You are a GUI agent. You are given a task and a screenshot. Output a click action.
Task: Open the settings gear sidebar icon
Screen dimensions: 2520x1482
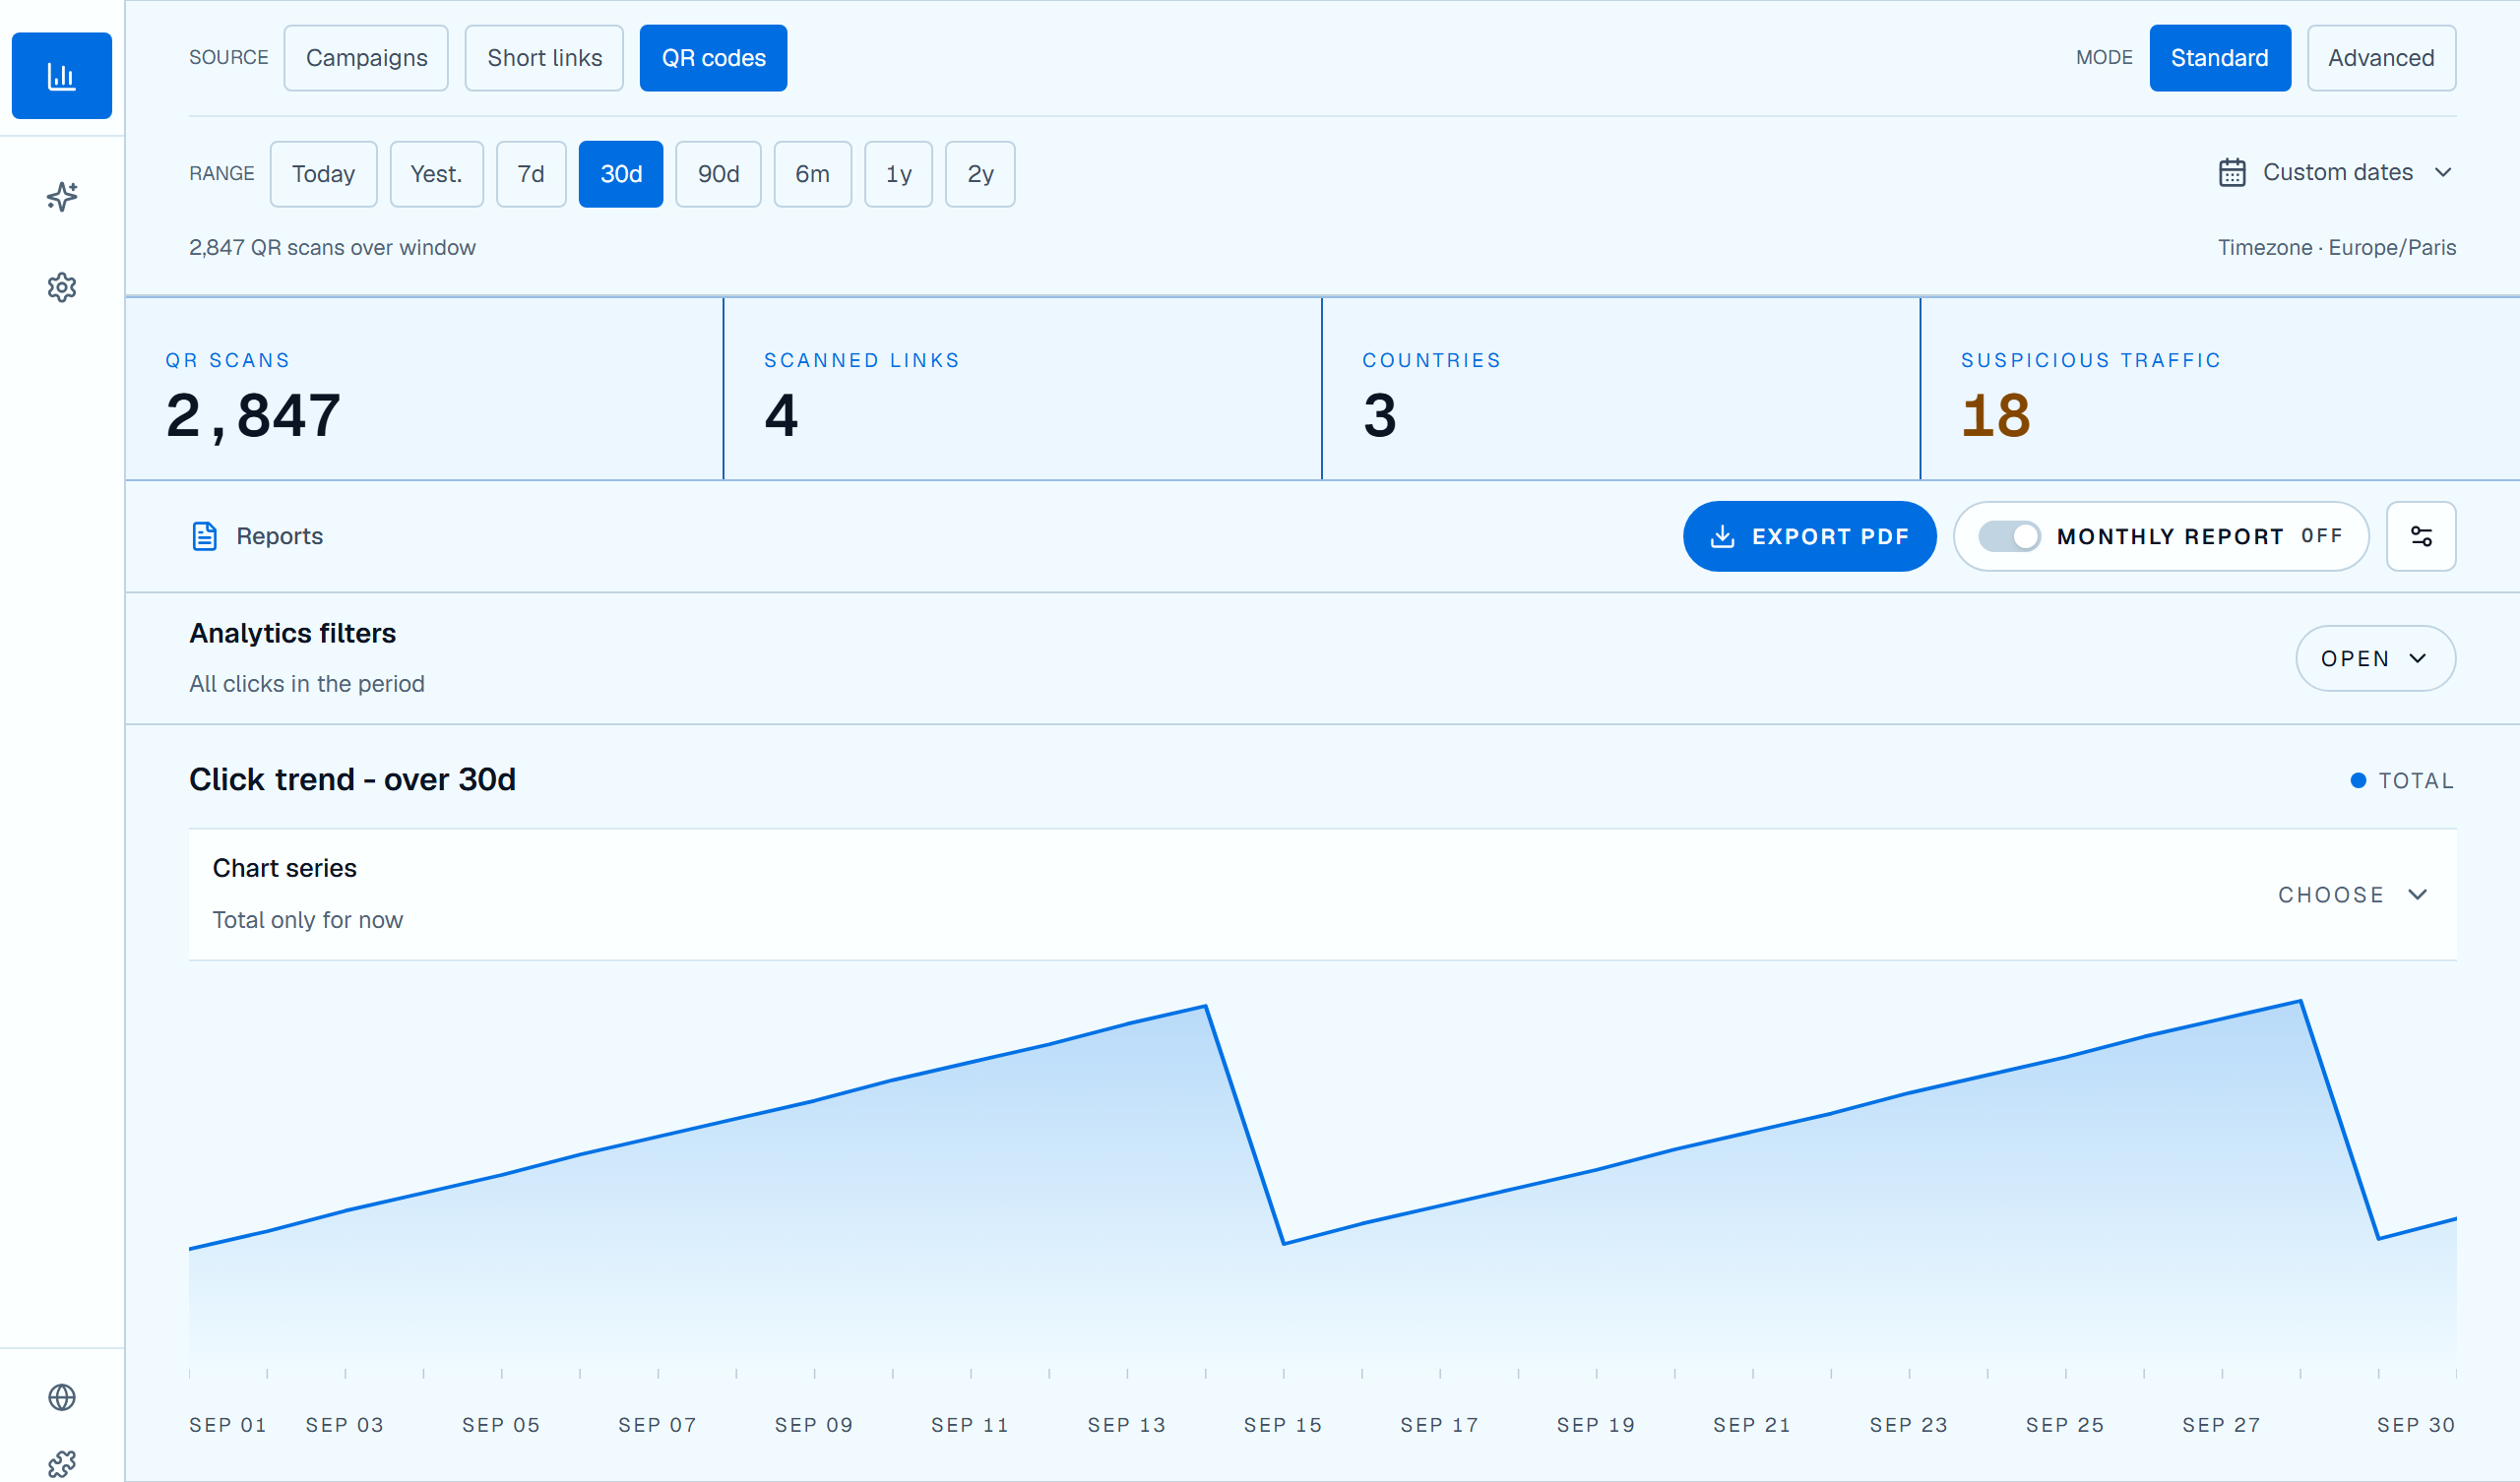click(62, 288)
